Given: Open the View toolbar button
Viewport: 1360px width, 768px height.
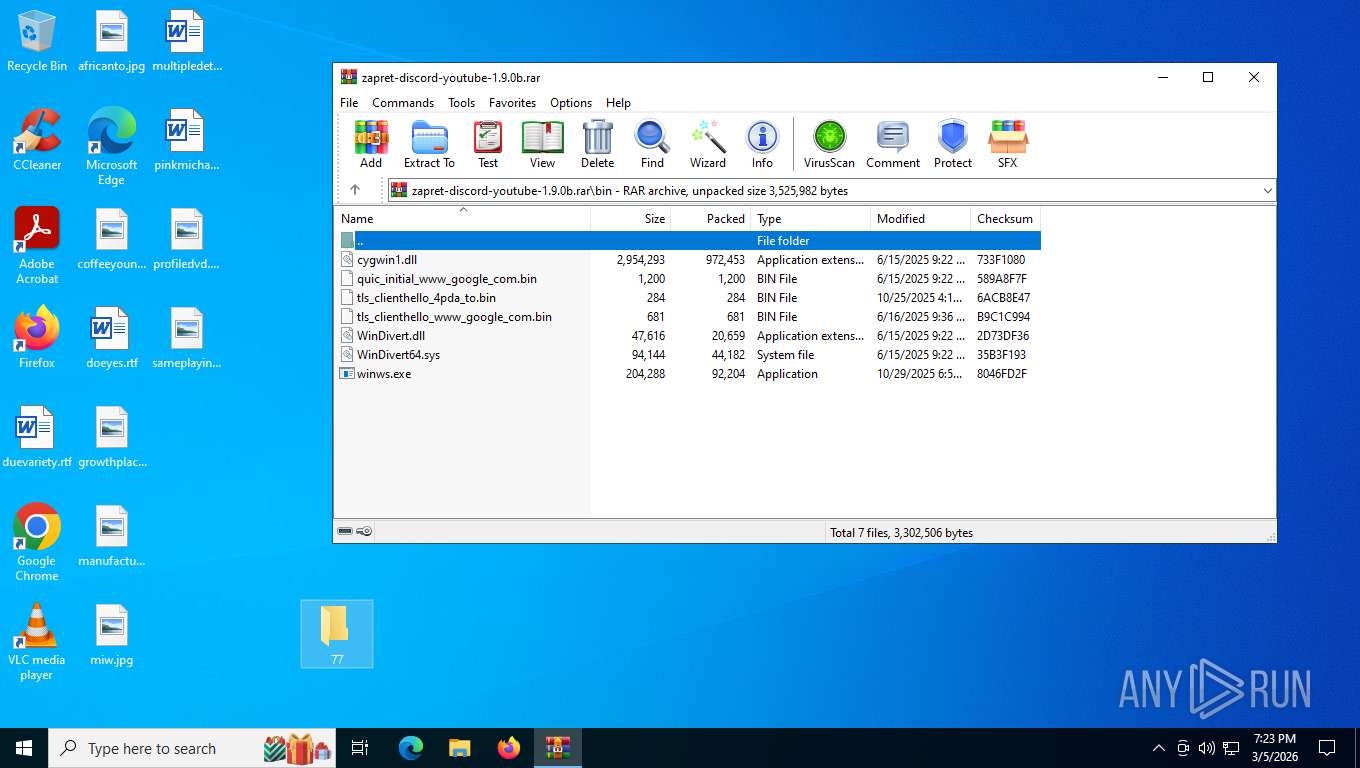Looking at the screenshot, I should click(542, 144).
